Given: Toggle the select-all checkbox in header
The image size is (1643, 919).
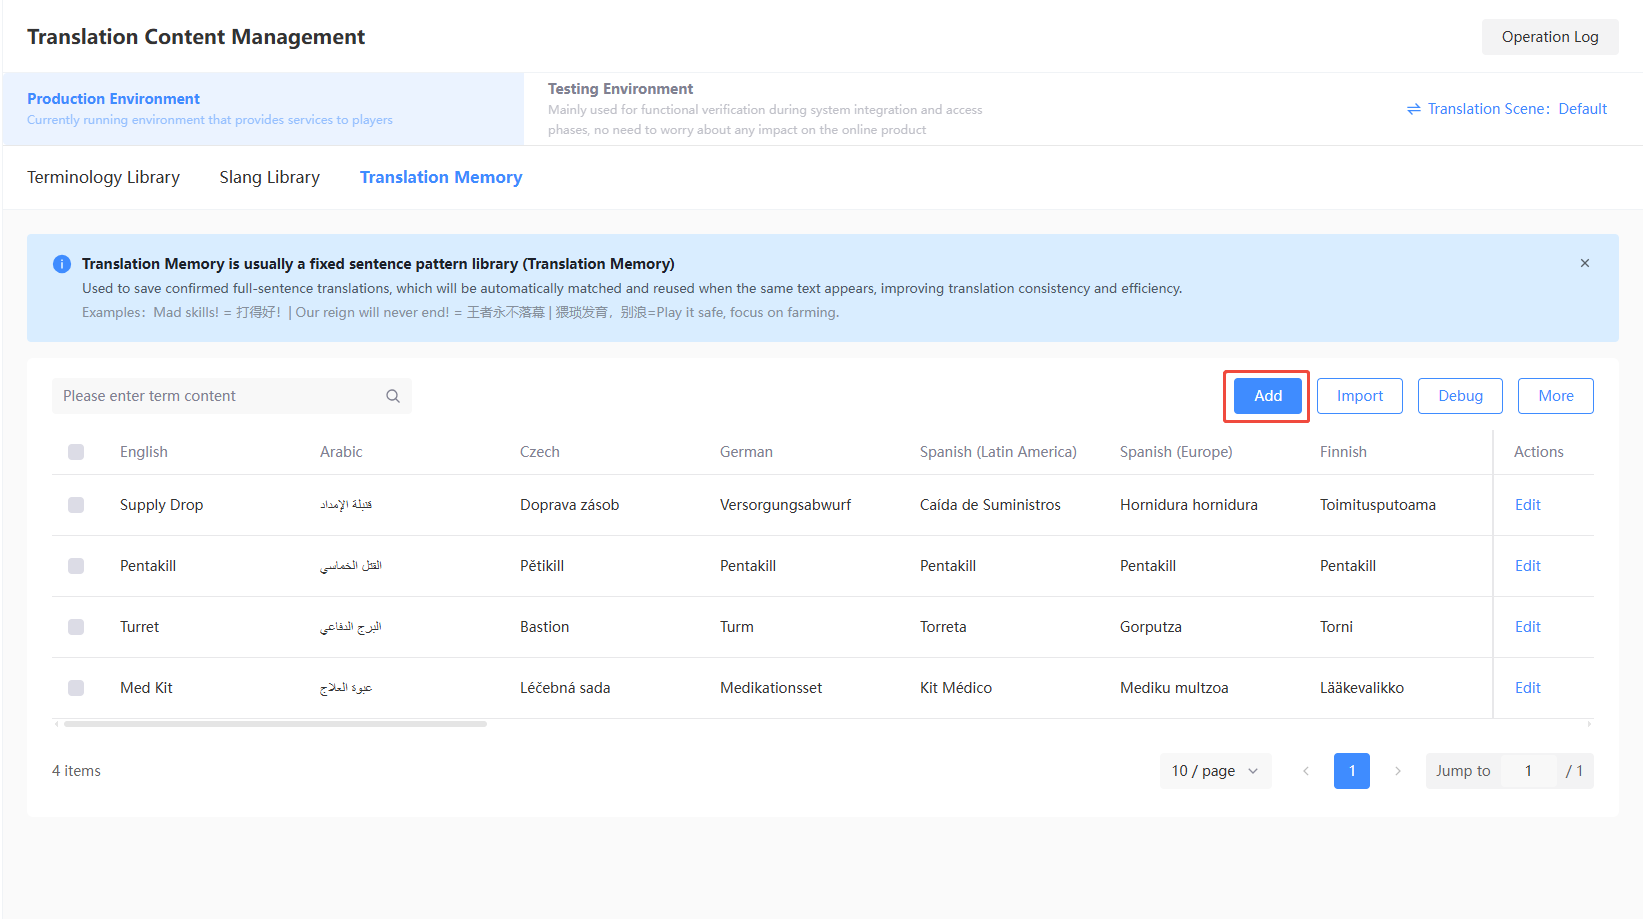Looking at the screenshot, I should [x=76, y=452].
